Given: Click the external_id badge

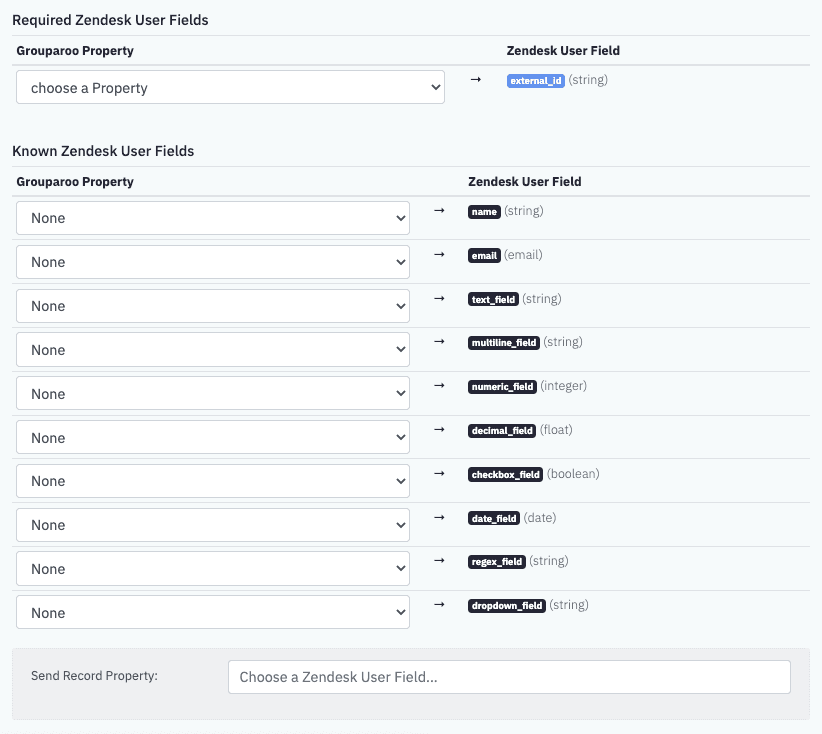Looking at the screenshot, I should click(x=535, y=81).
